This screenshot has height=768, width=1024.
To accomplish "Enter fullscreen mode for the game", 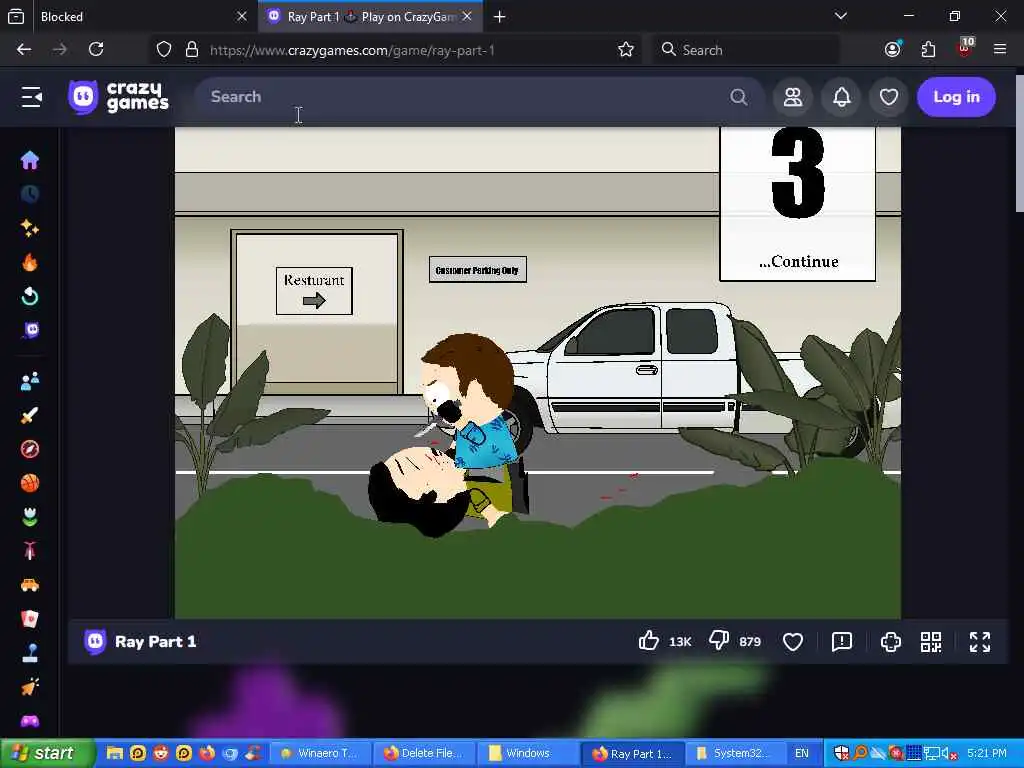I will pyautogui.click(x=980, y=642).
